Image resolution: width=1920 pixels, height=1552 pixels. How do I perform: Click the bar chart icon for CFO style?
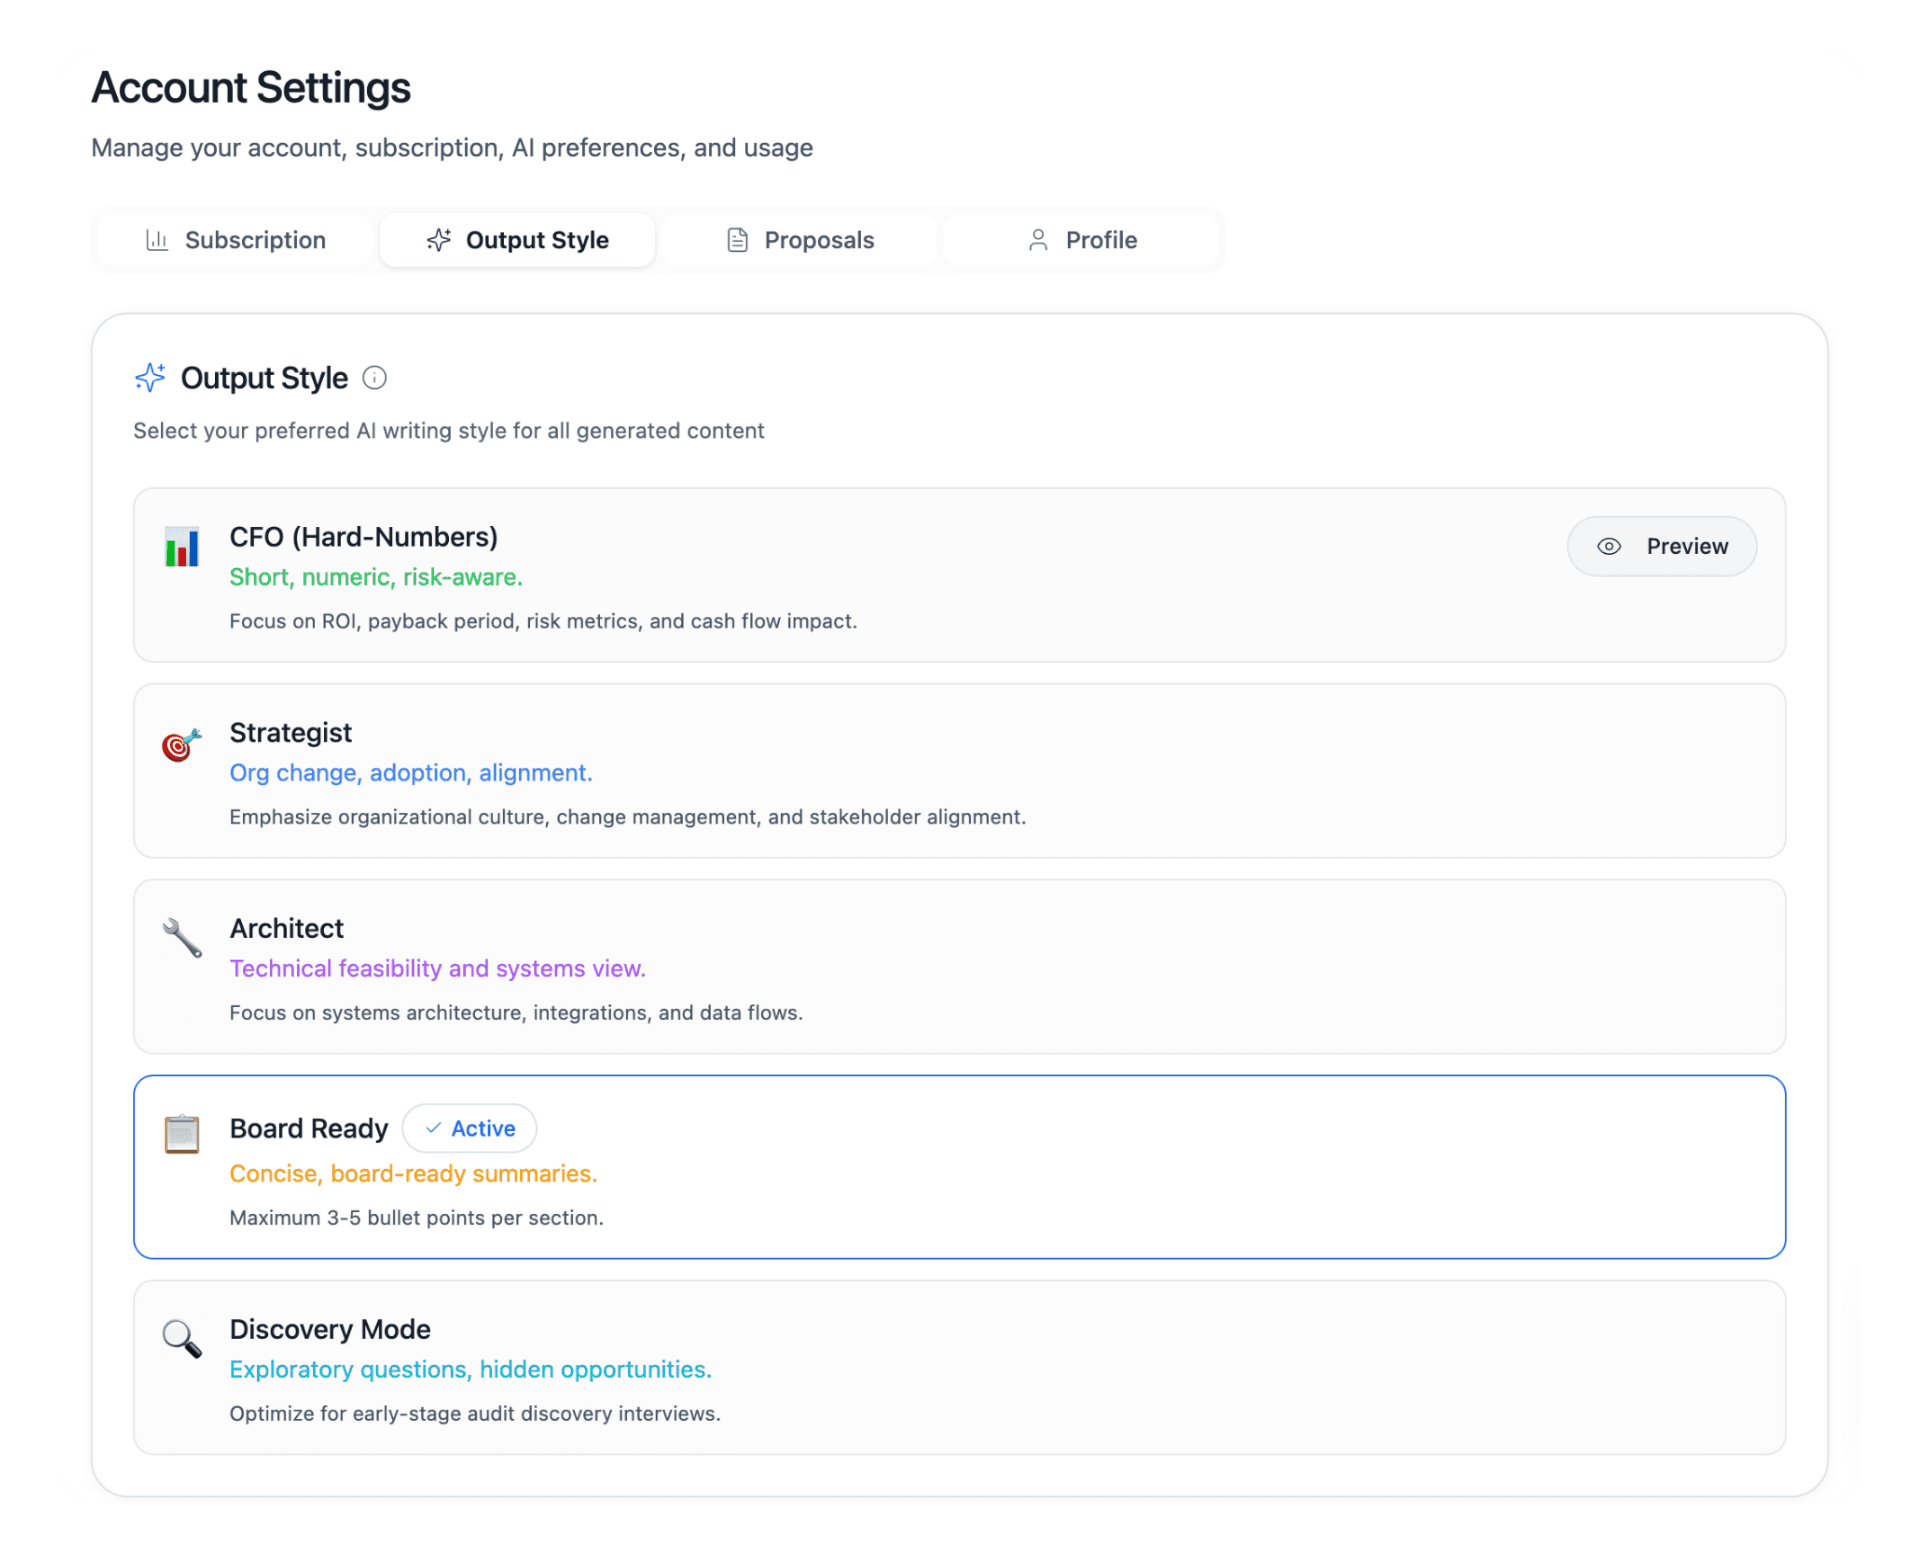pyautogui.click(x=181, y=547)
